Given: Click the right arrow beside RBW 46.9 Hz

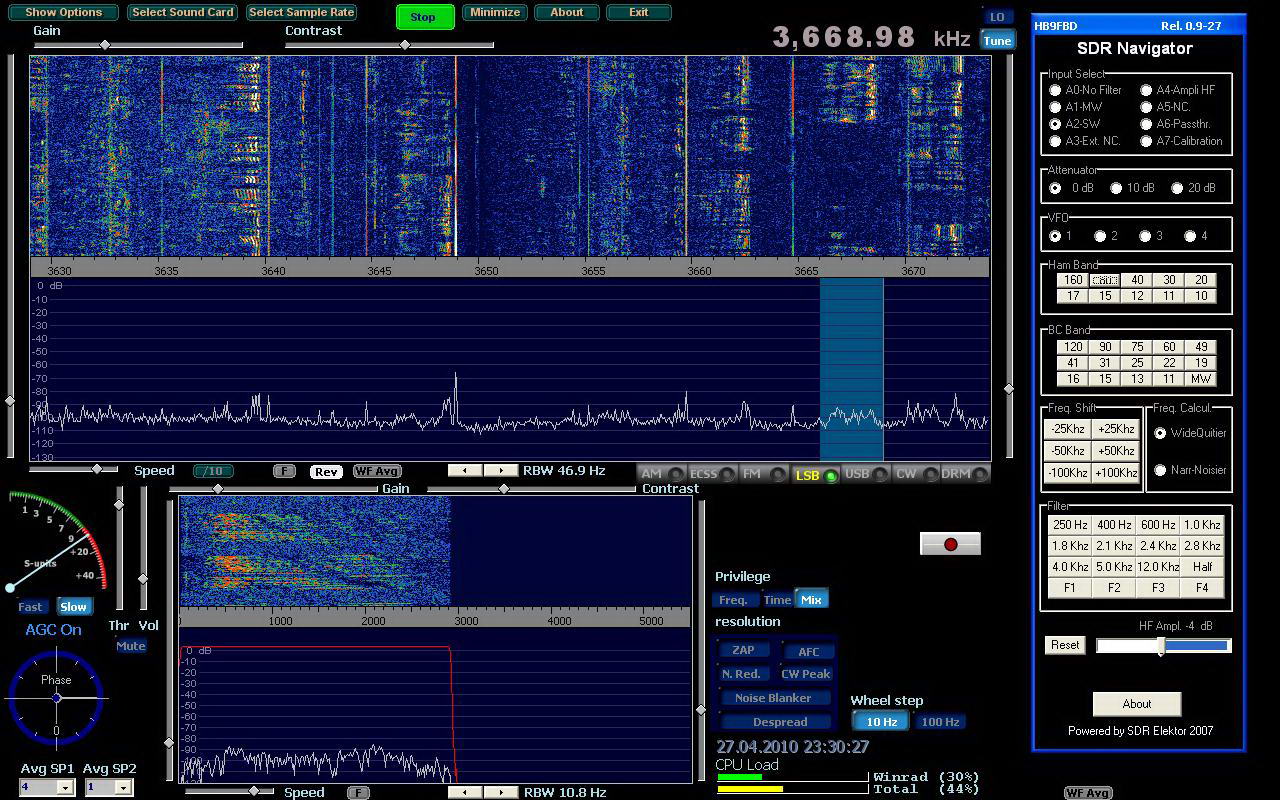Looking at the screenshot, I should click(x=500, y=470).
